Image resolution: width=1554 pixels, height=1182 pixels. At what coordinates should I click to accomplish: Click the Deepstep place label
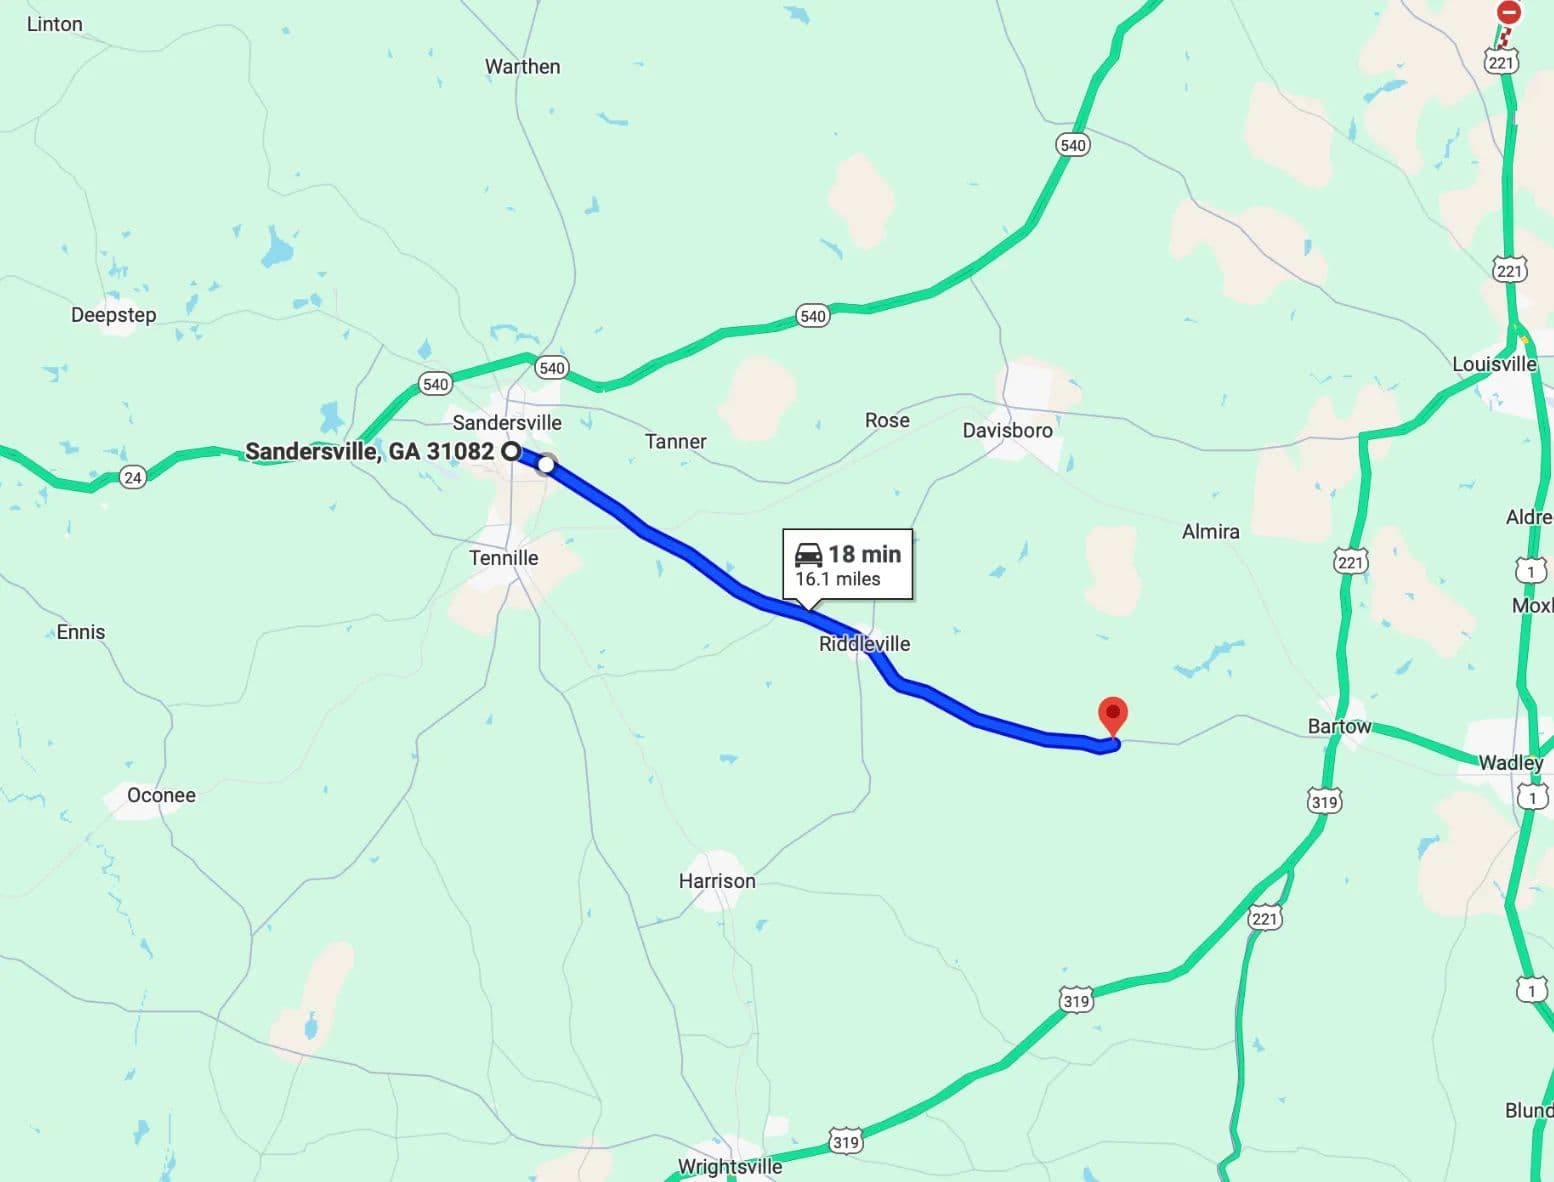click(x=114, y=315)
